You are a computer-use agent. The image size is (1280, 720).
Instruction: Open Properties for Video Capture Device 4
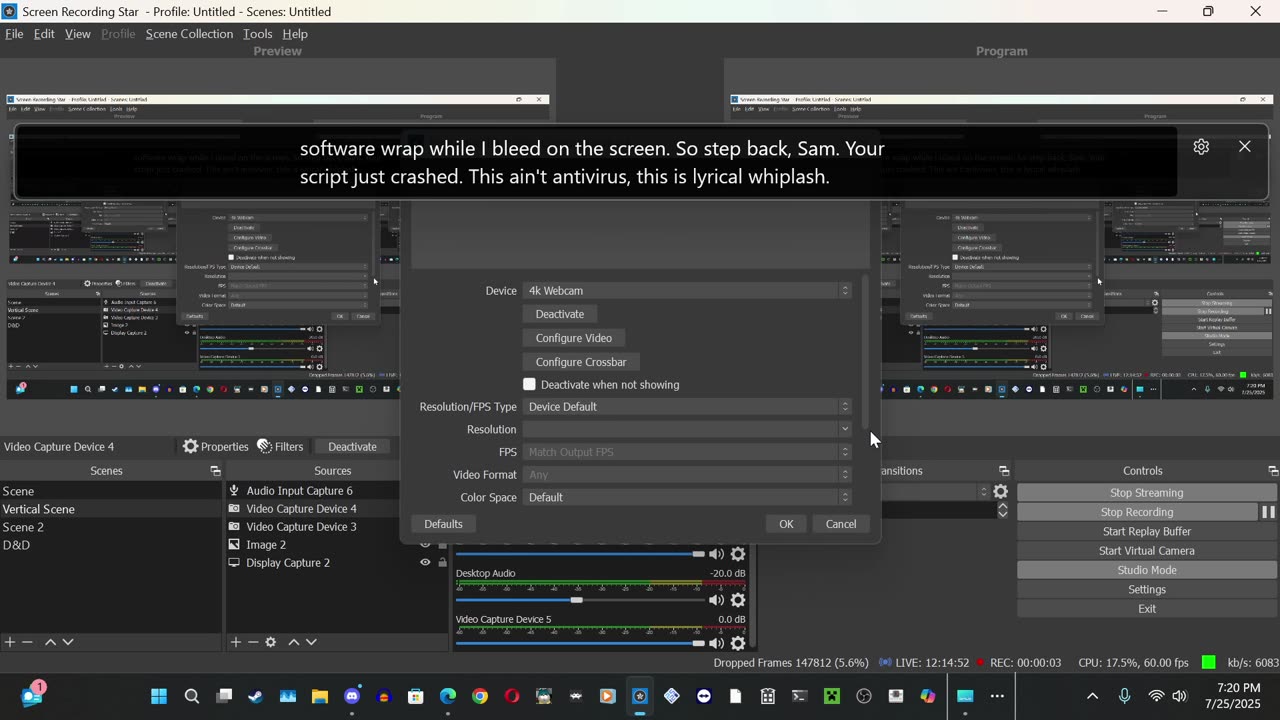coord(215,446)
